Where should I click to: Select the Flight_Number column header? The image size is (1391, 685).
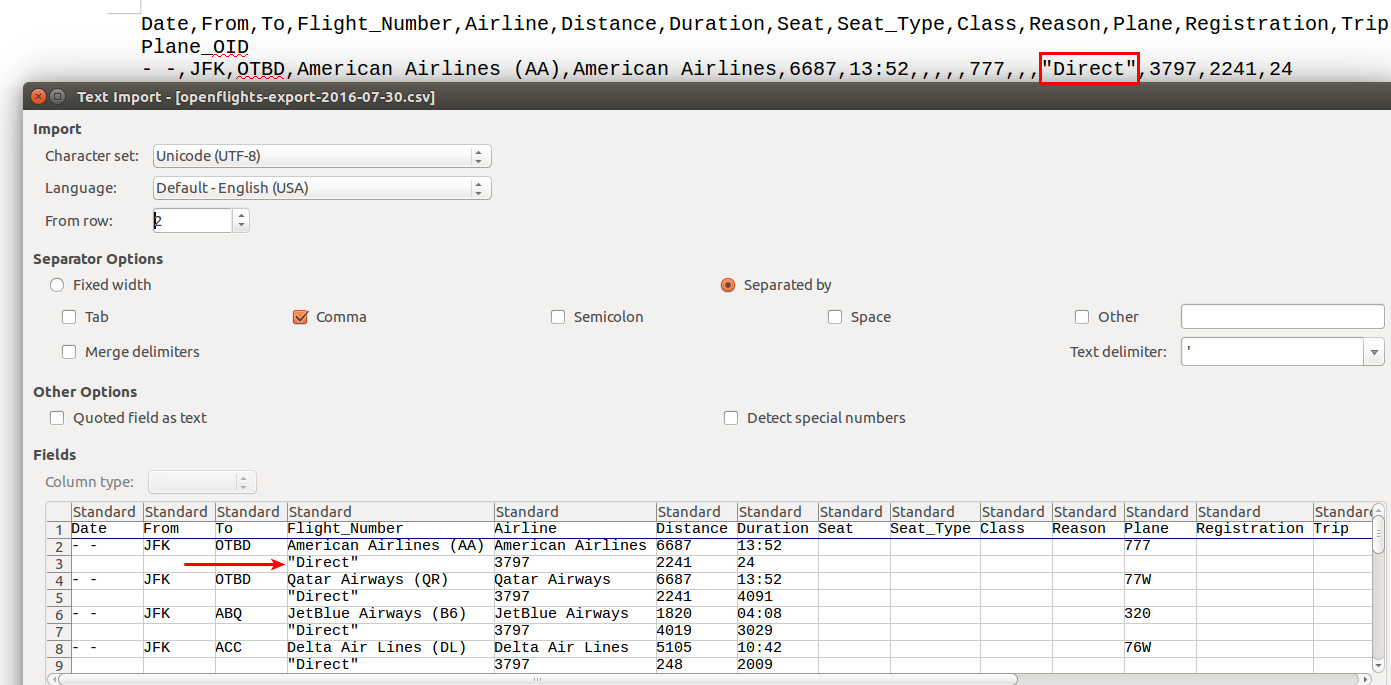tap(390, 512)
